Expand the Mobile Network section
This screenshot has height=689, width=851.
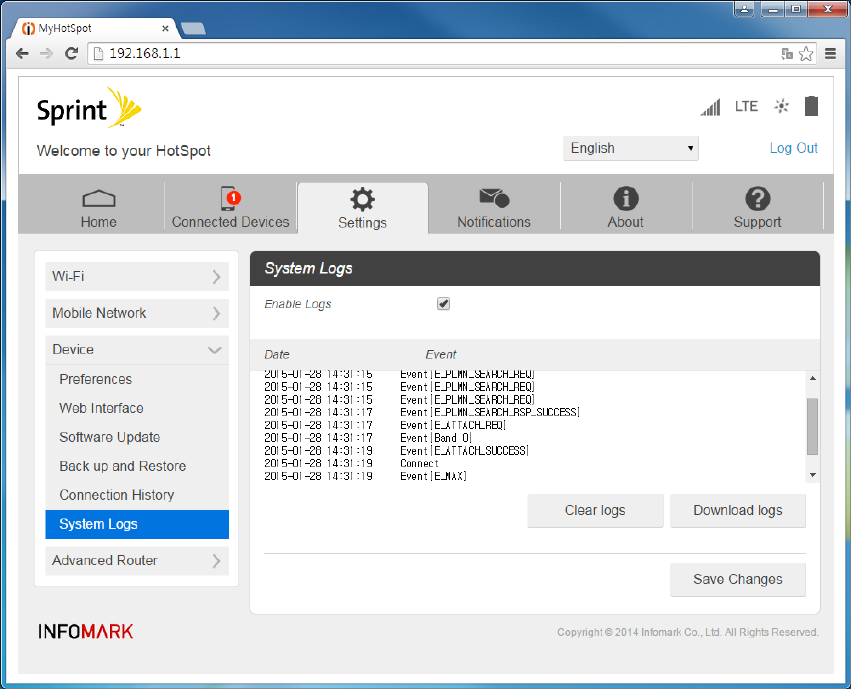tap(137, 314)
